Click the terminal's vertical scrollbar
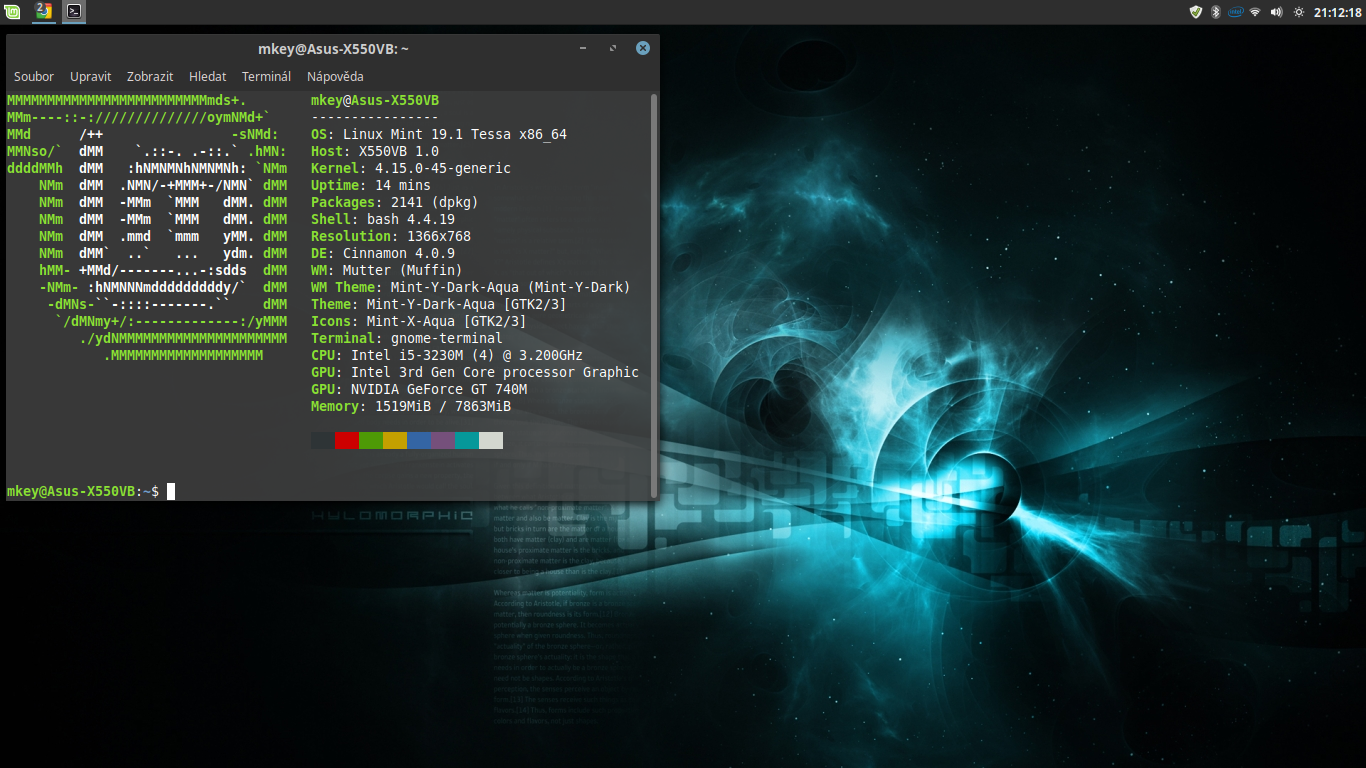The height and width of the screenshot is (768, 1366). click(x=654, y=290)
